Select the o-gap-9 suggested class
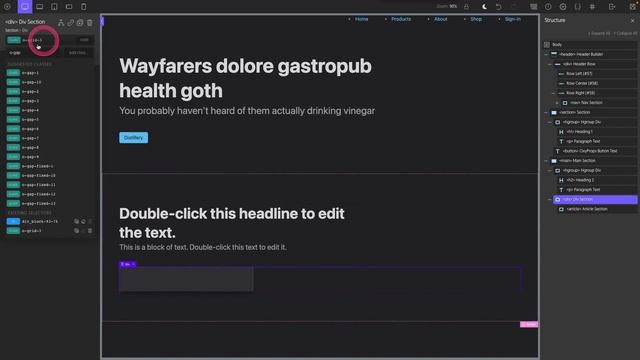 pyautogui.click(x=31, y=157)
